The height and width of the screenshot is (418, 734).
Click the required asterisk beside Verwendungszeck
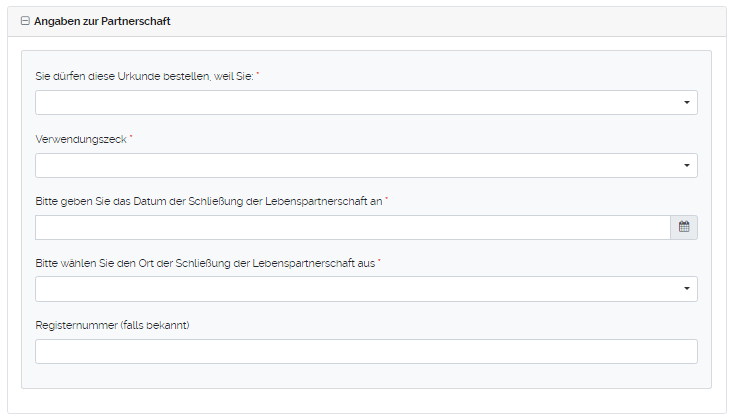(132, 137)
